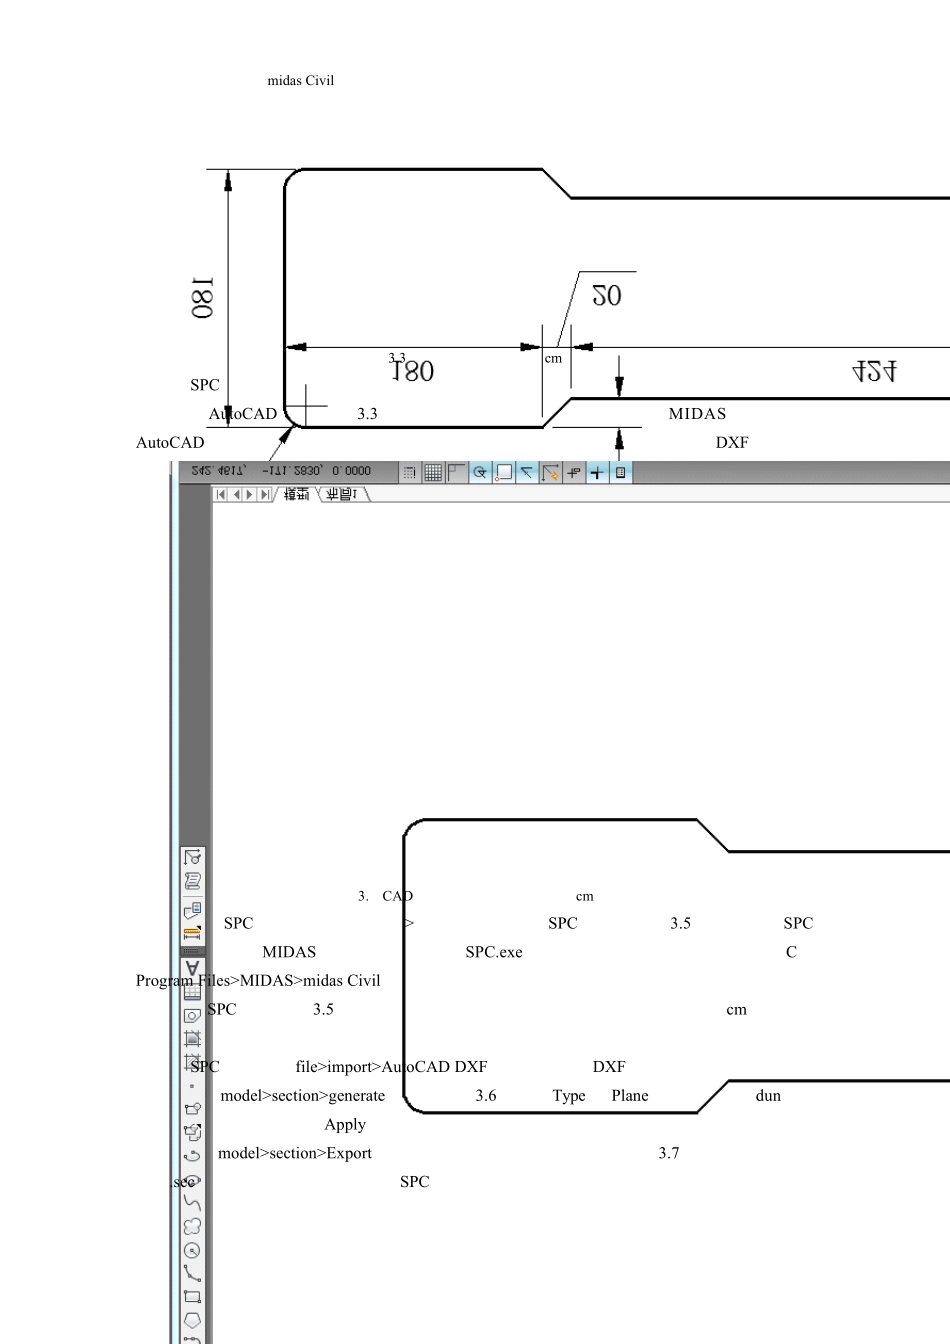This screenshot has width=950, height=1344.
Task: Toggle Snap mode in AutoCAD status bar
Action: [x=409, y=472]
